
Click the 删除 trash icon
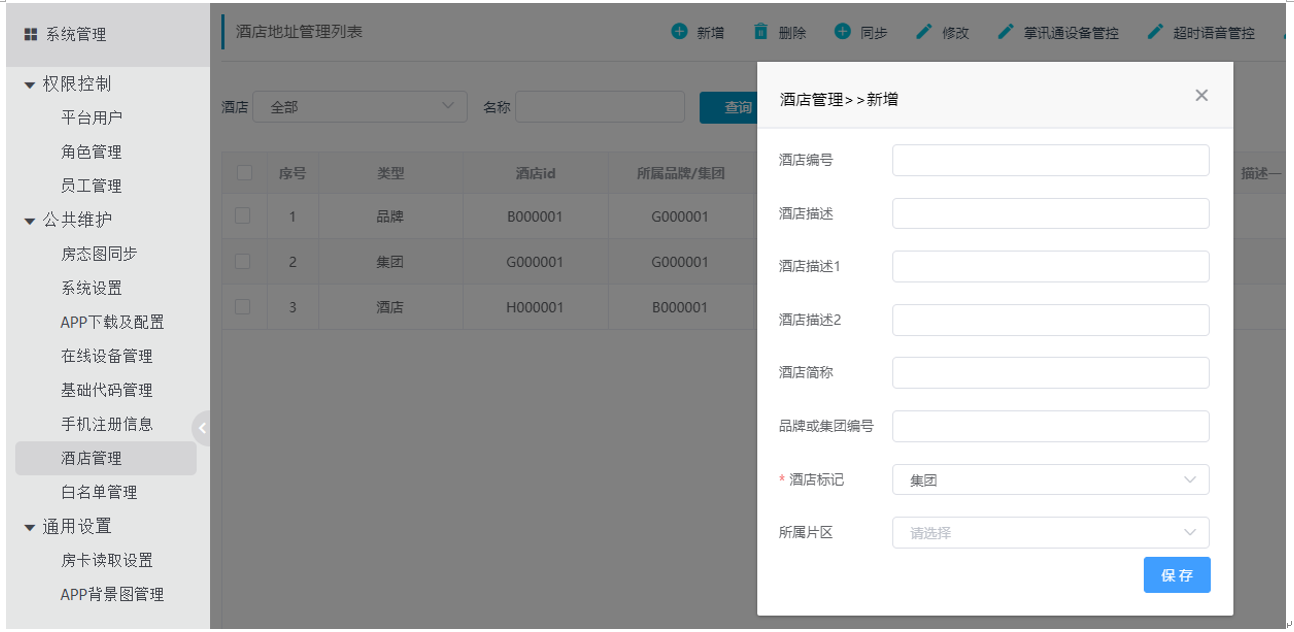coord(761,32)
